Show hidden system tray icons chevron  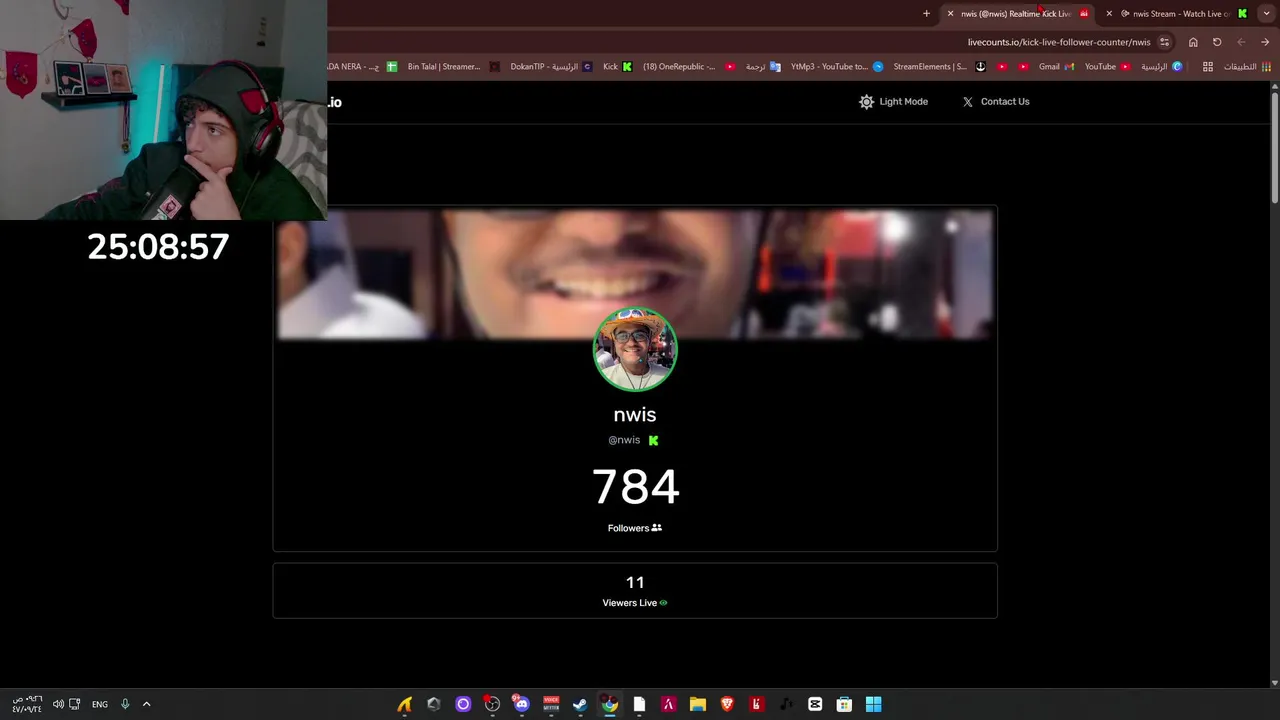click(146, 704)
